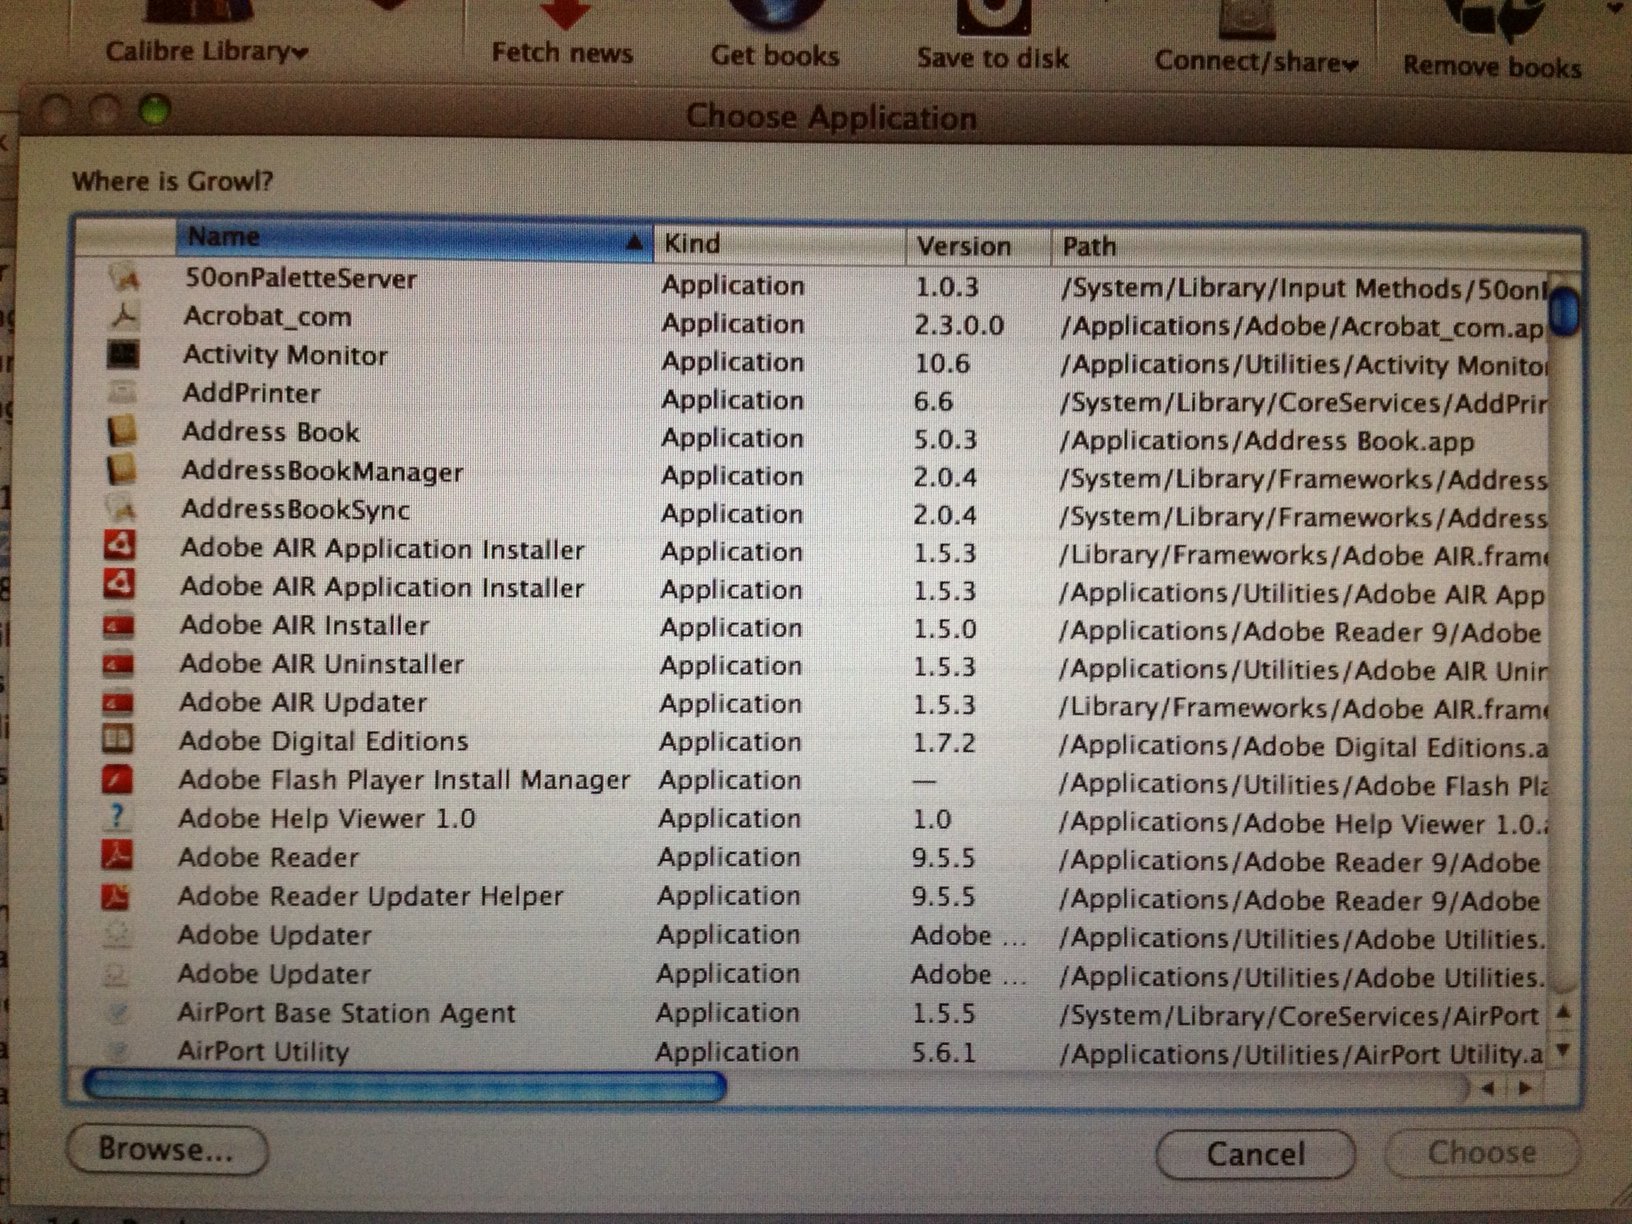1632x1224 pixels.
Task: Open the Browse... file dialog
Action: (167, 1149)
